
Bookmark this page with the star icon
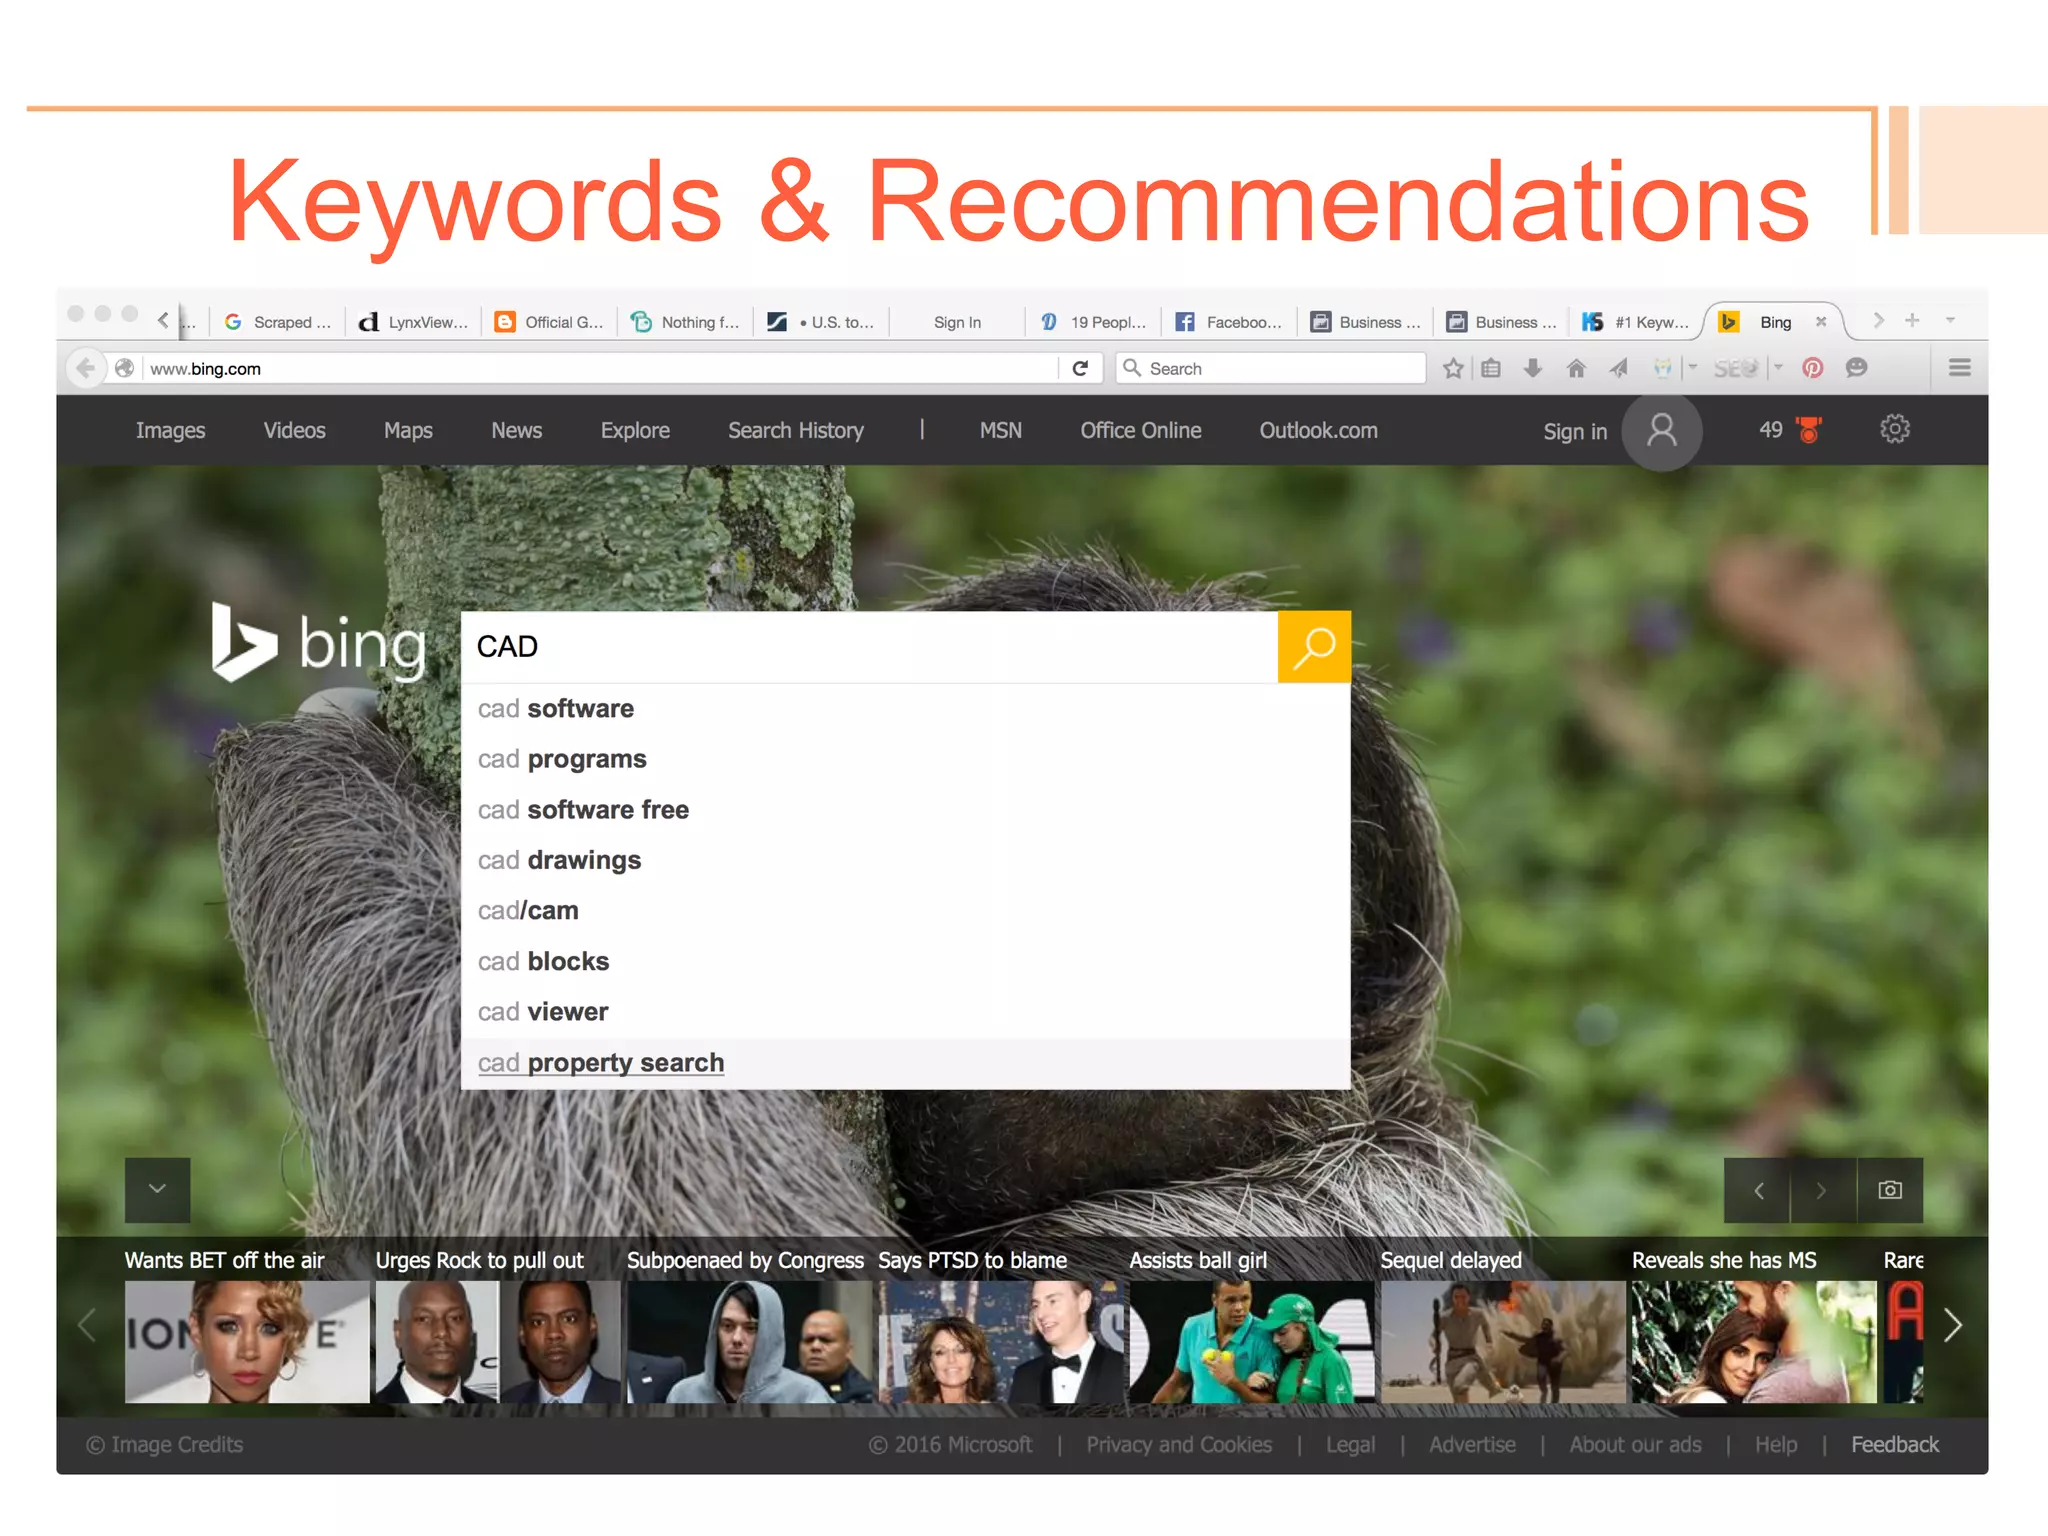pyautogui.click(x=1453, y=368)
